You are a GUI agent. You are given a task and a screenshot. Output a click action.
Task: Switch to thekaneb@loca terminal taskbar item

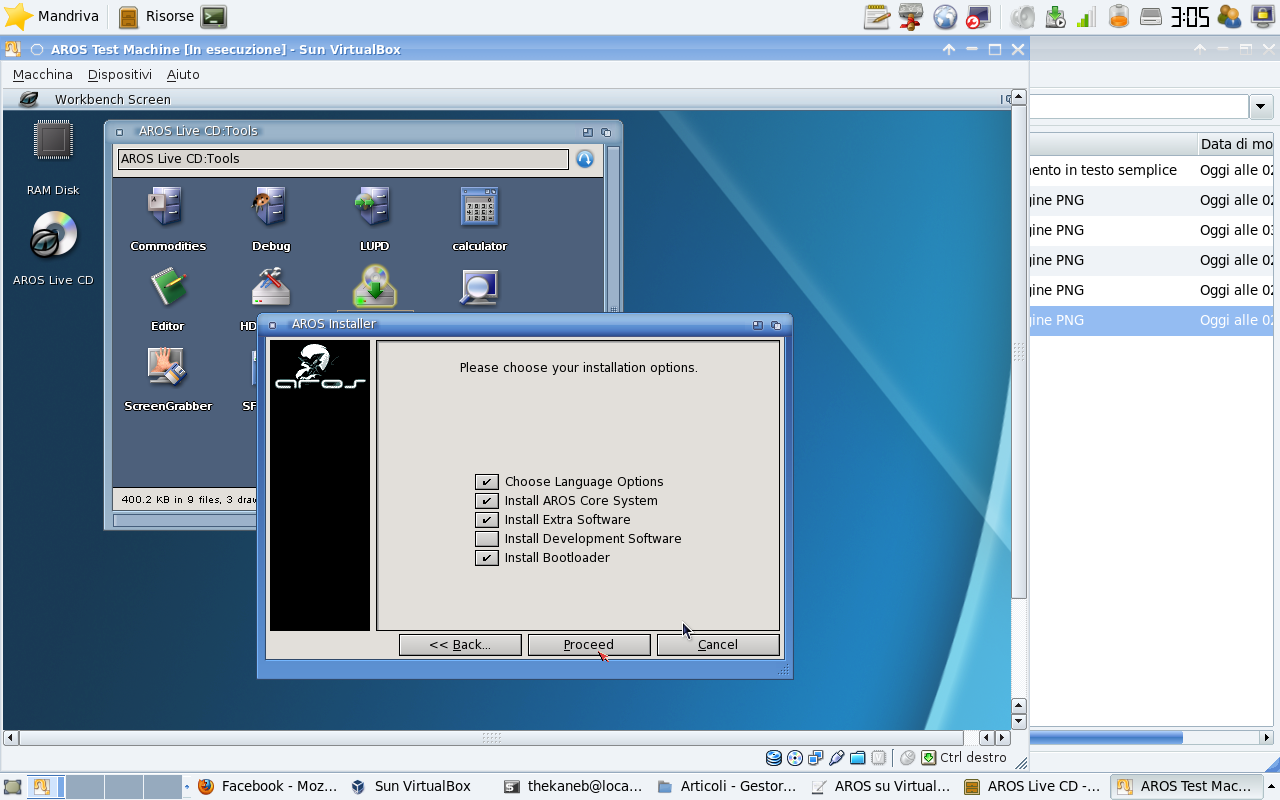click(573, 787)
